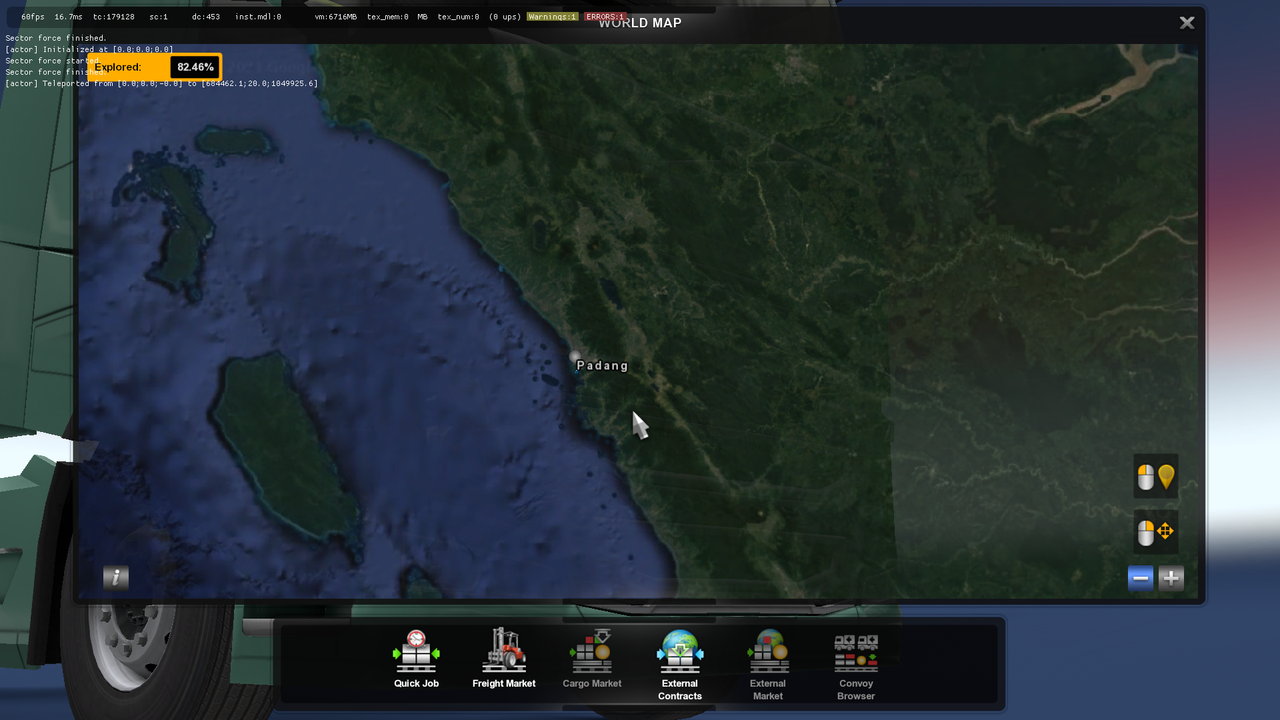The height and width of the screenshot is (720, 1280).
Task: Open the Convoy Browser icon
Action: [x=856, y=653]
